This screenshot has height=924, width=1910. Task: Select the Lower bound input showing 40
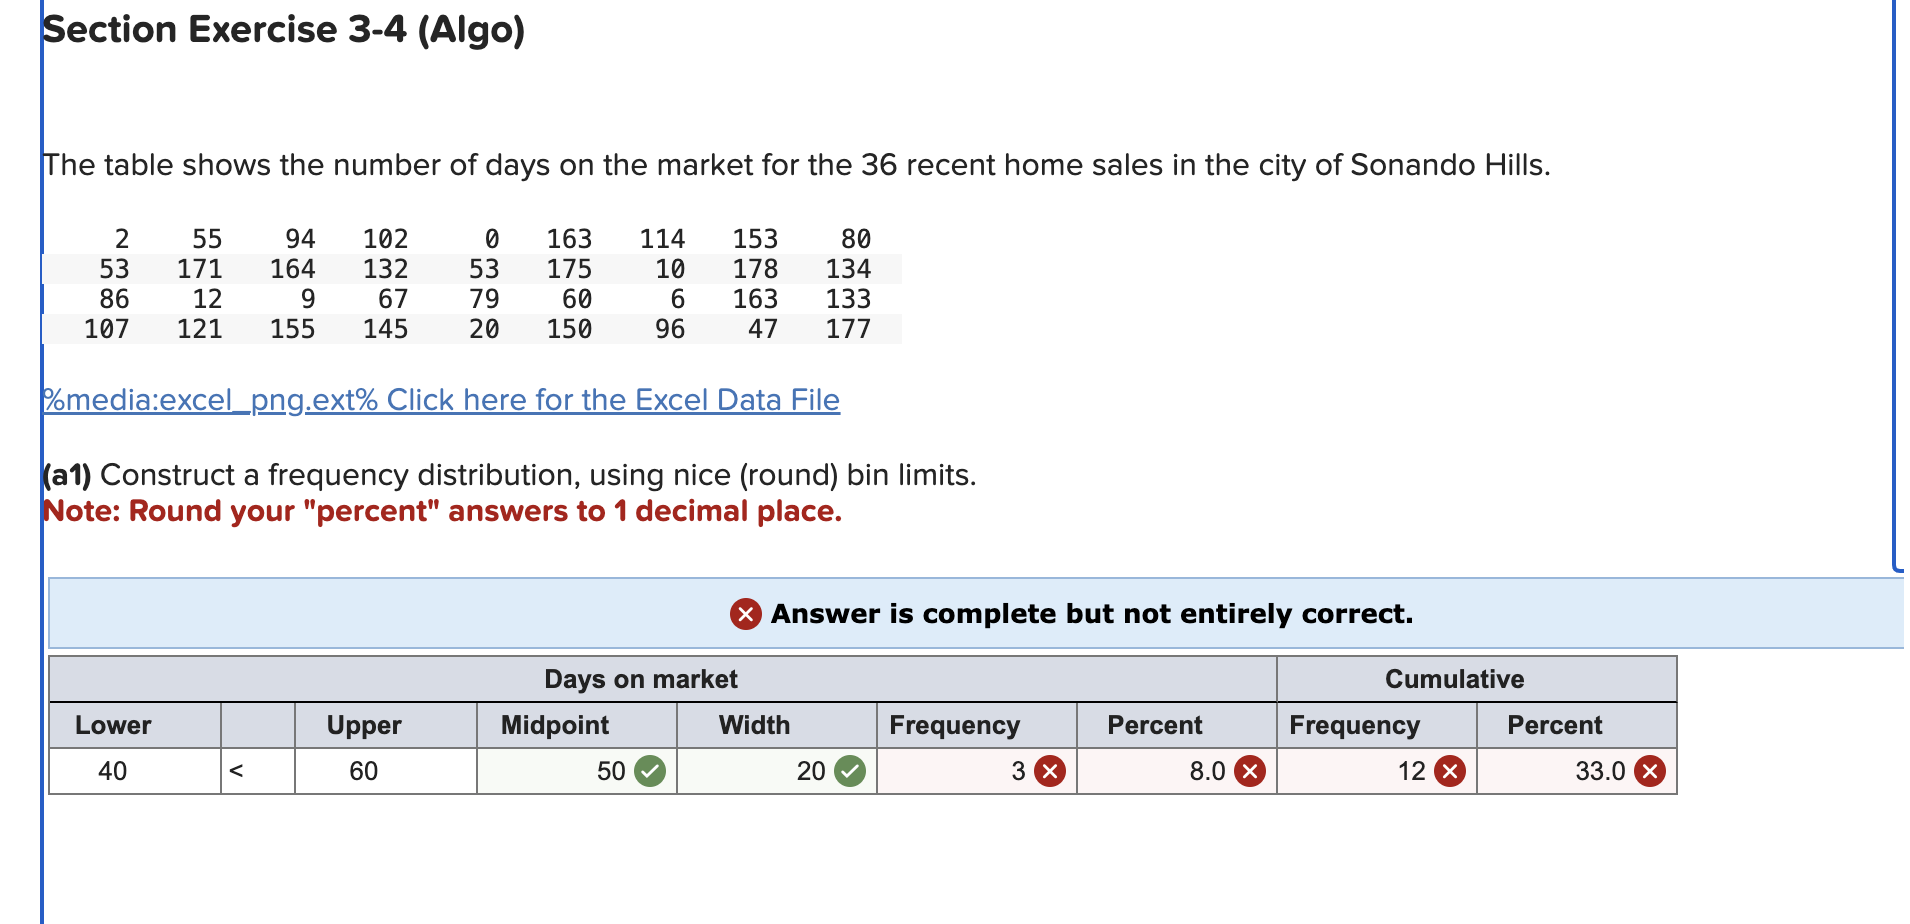134,771
